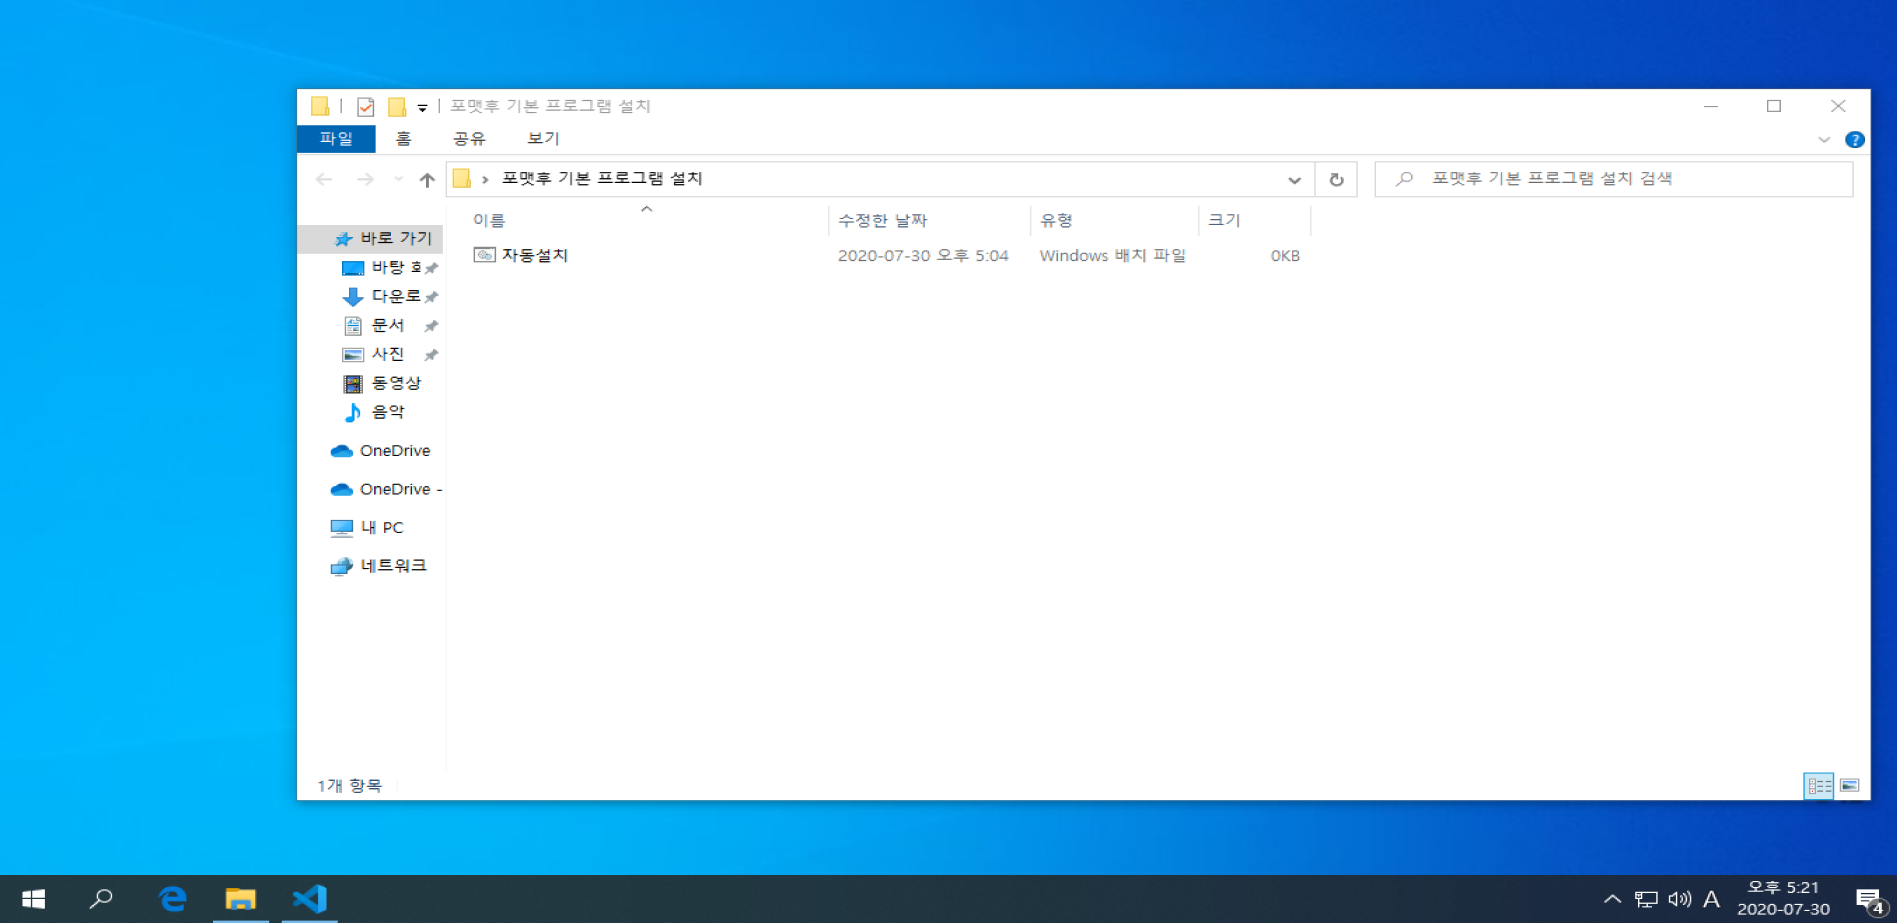Screen dimensions: 1897x923
Task: Expand the address bar path chevron
Action: tap(485, 179)
